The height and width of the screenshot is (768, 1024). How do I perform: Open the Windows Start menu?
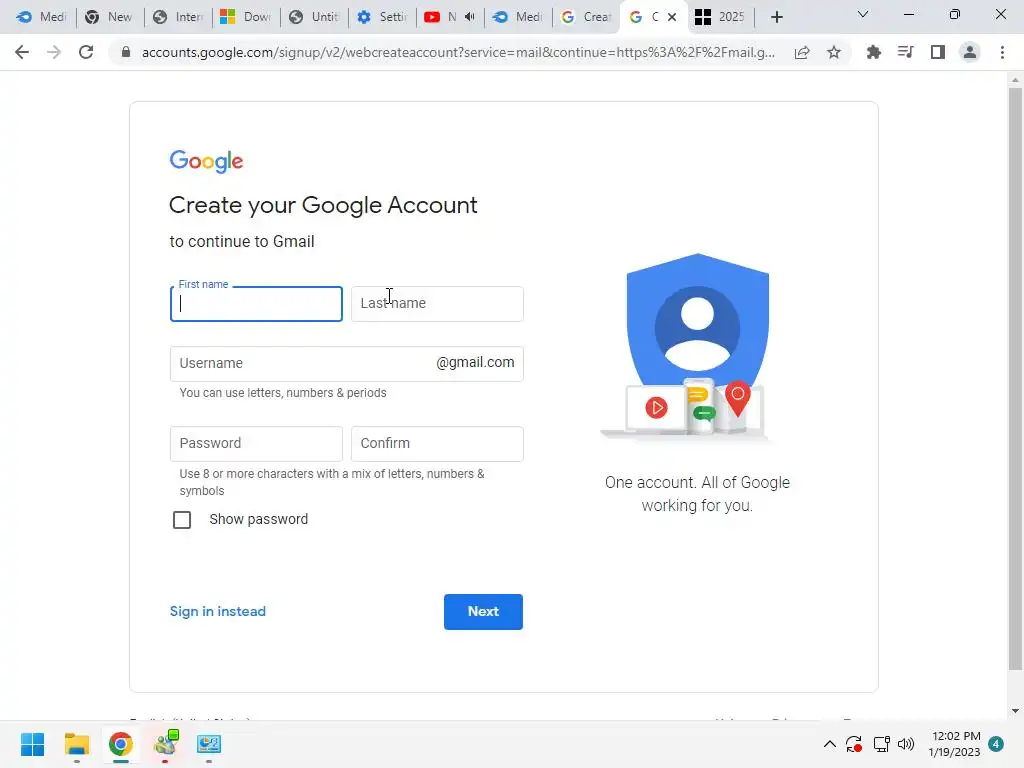[33, 744]
